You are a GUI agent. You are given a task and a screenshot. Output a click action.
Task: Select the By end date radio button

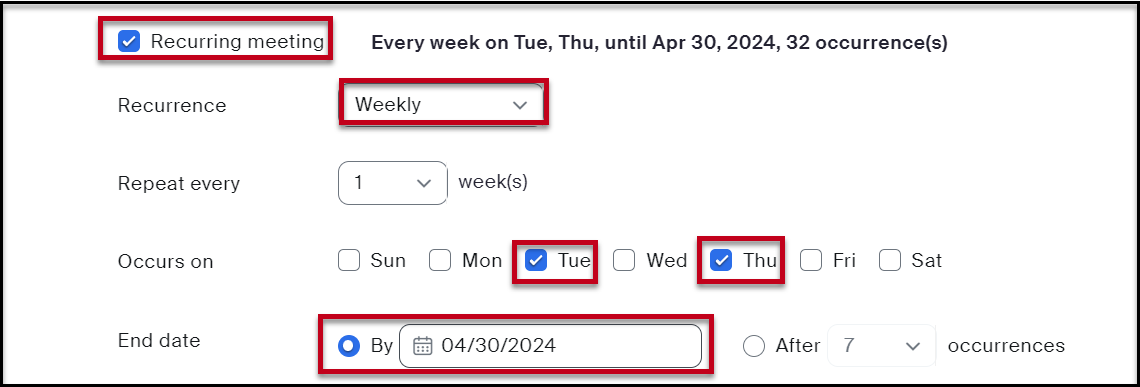(x=349, y=346)
